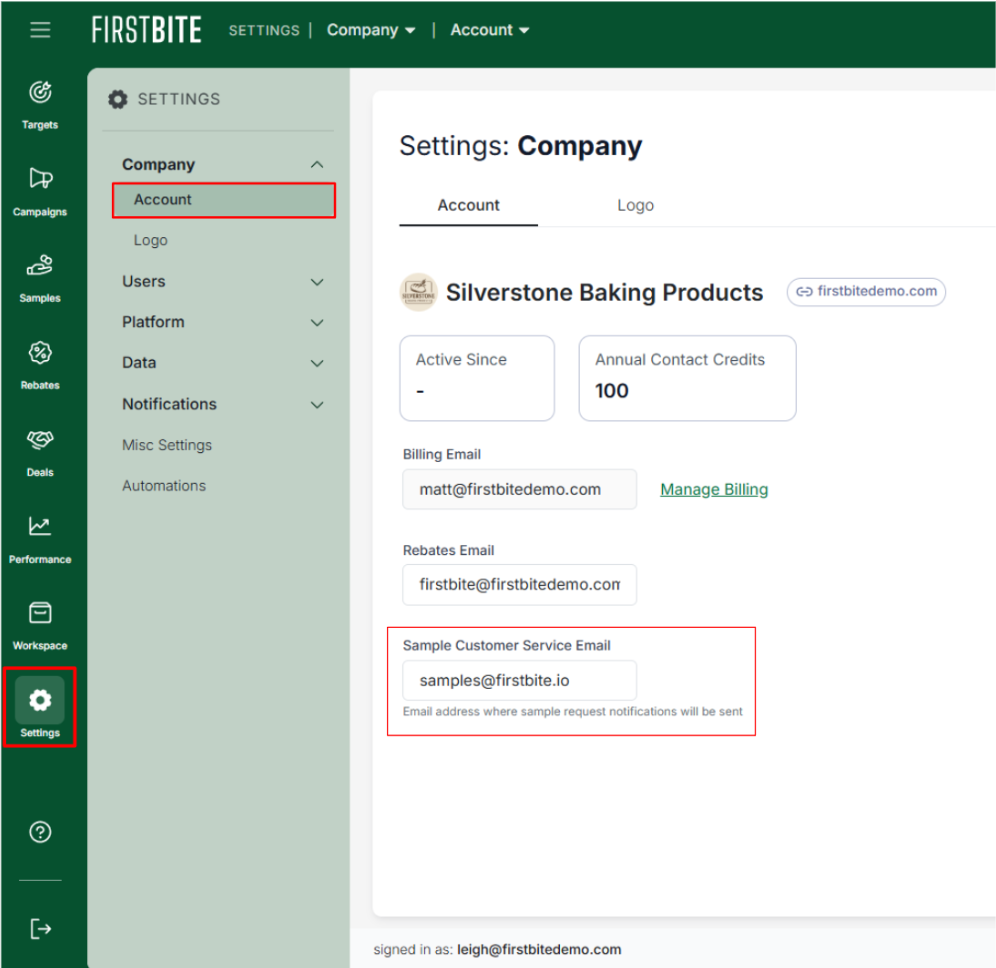The image size is (996, 968).
Task: Open the firstbitedemo.com website link
Action: pyautogui.click(x=866, y=292)
